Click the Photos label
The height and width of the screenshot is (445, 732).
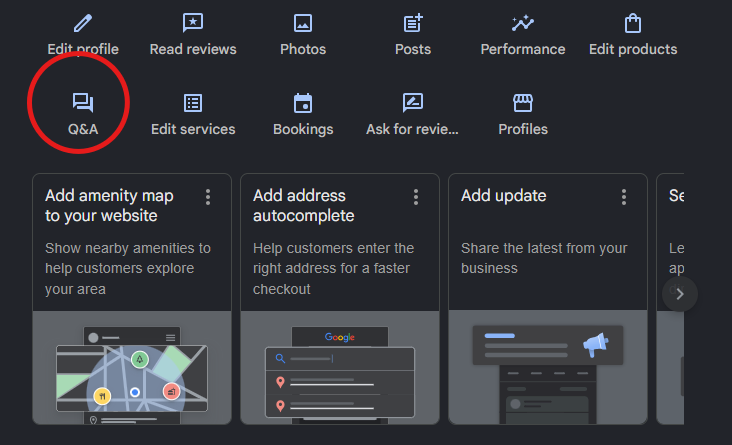click(x=303, y=49)
